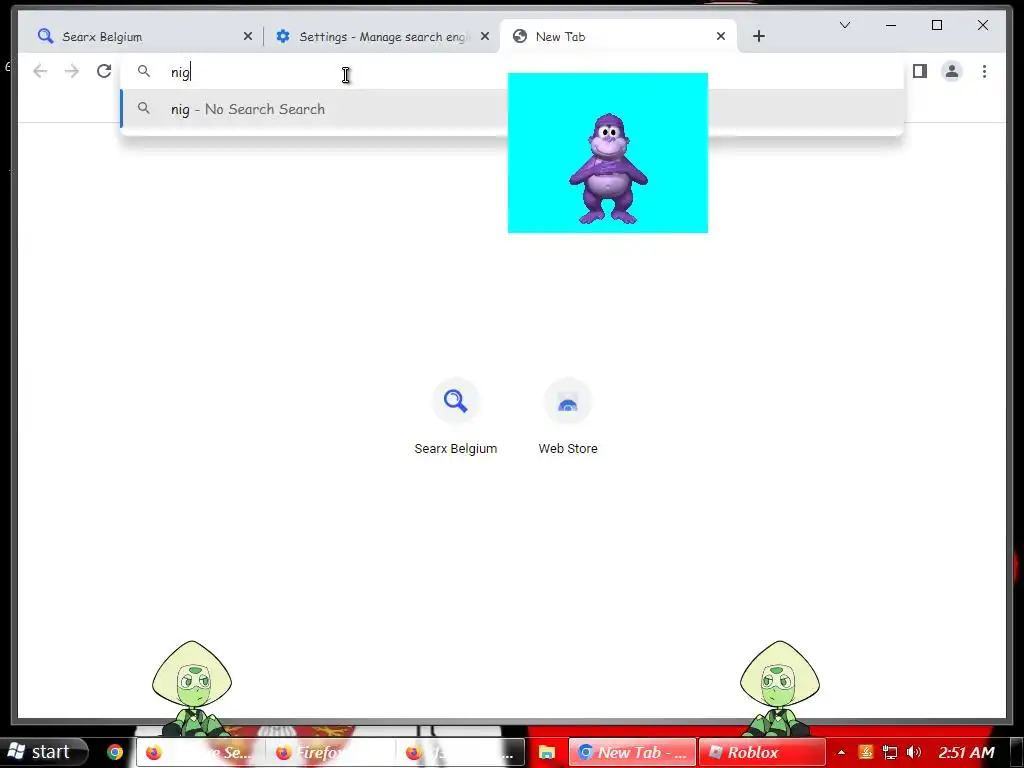Switch to the third Firefox taskbar window
This screenshot has height=768, width=1024.
460,753
